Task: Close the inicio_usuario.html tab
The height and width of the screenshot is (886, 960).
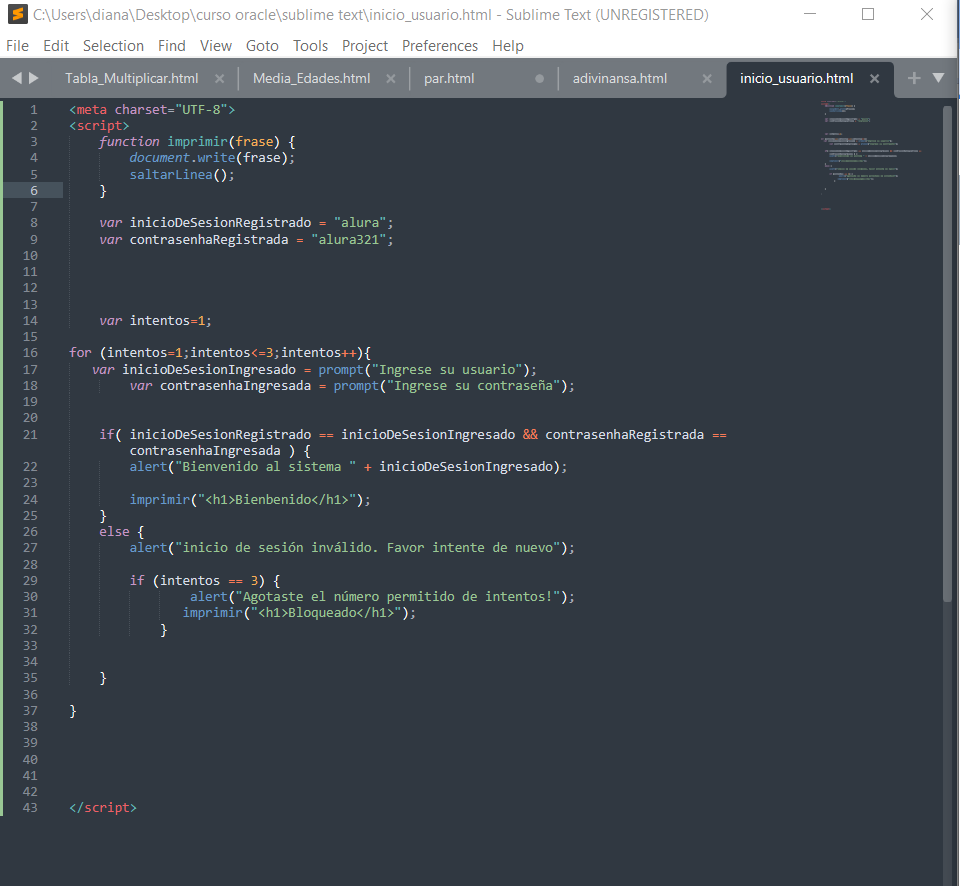Action: [x=874, y=79]
